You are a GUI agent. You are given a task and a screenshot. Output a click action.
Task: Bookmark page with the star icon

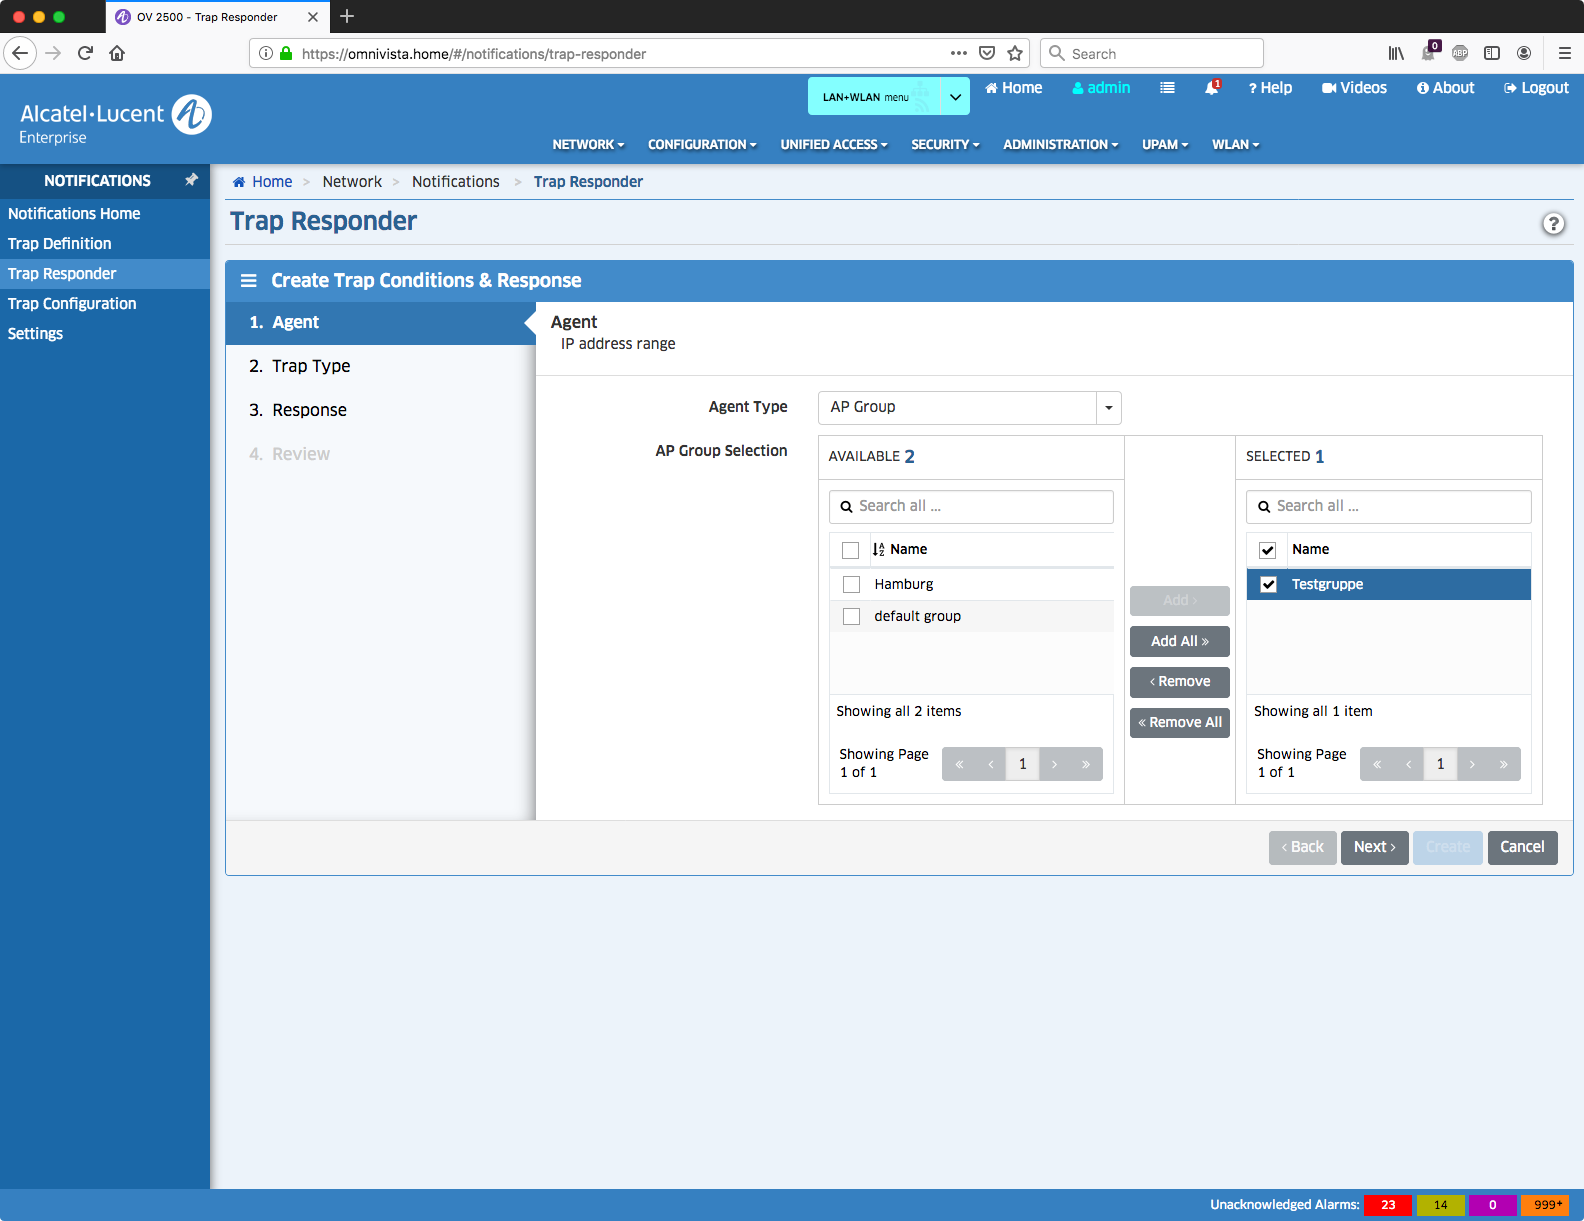click(x=1015, y=54)
